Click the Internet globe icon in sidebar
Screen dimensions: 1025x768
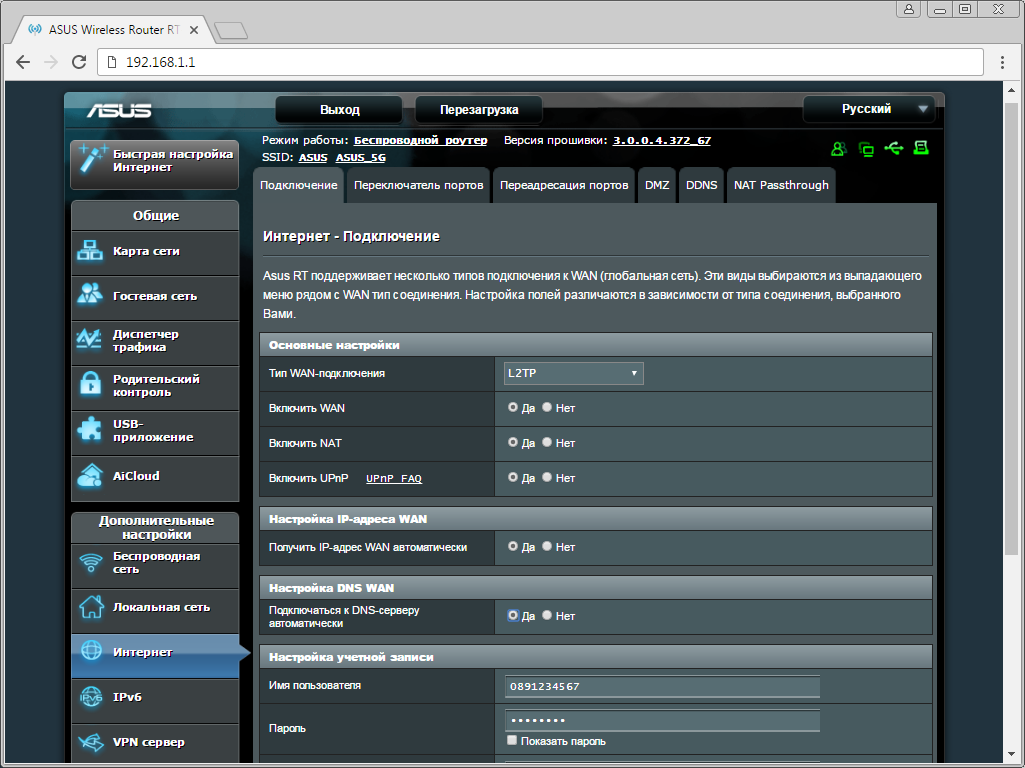point(91,651)
